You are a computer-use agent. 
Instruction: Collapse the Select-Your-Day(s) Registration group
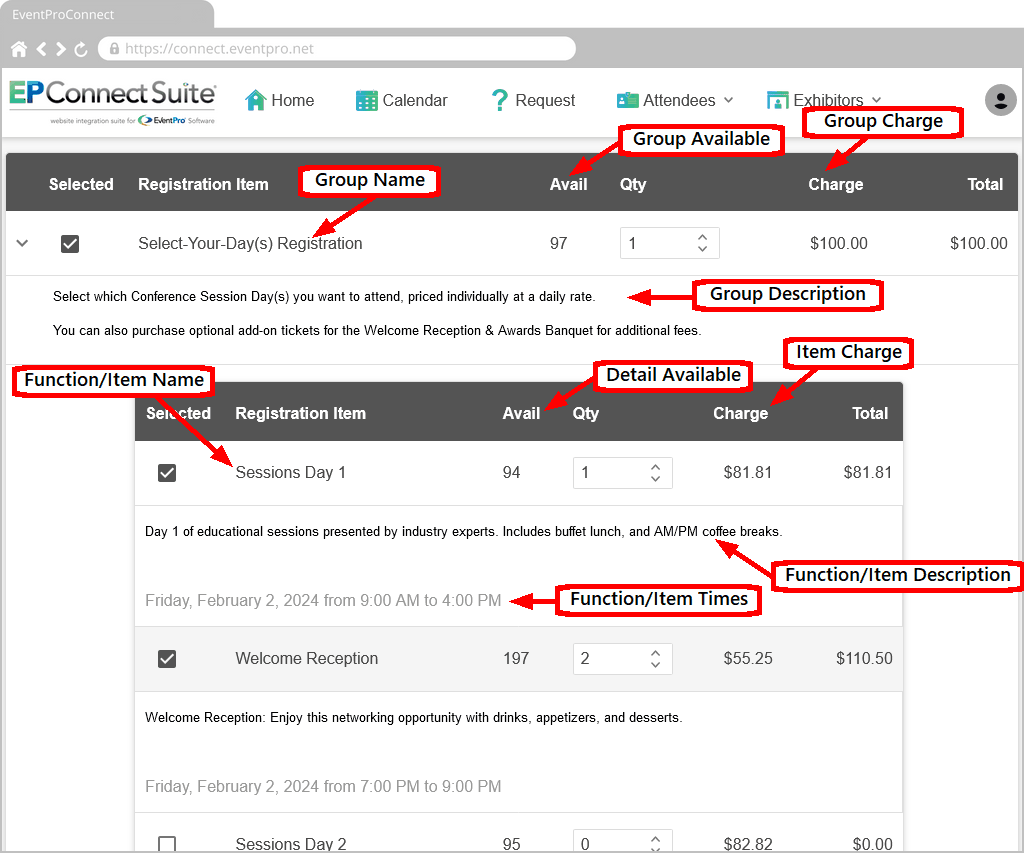pos(22,243)
